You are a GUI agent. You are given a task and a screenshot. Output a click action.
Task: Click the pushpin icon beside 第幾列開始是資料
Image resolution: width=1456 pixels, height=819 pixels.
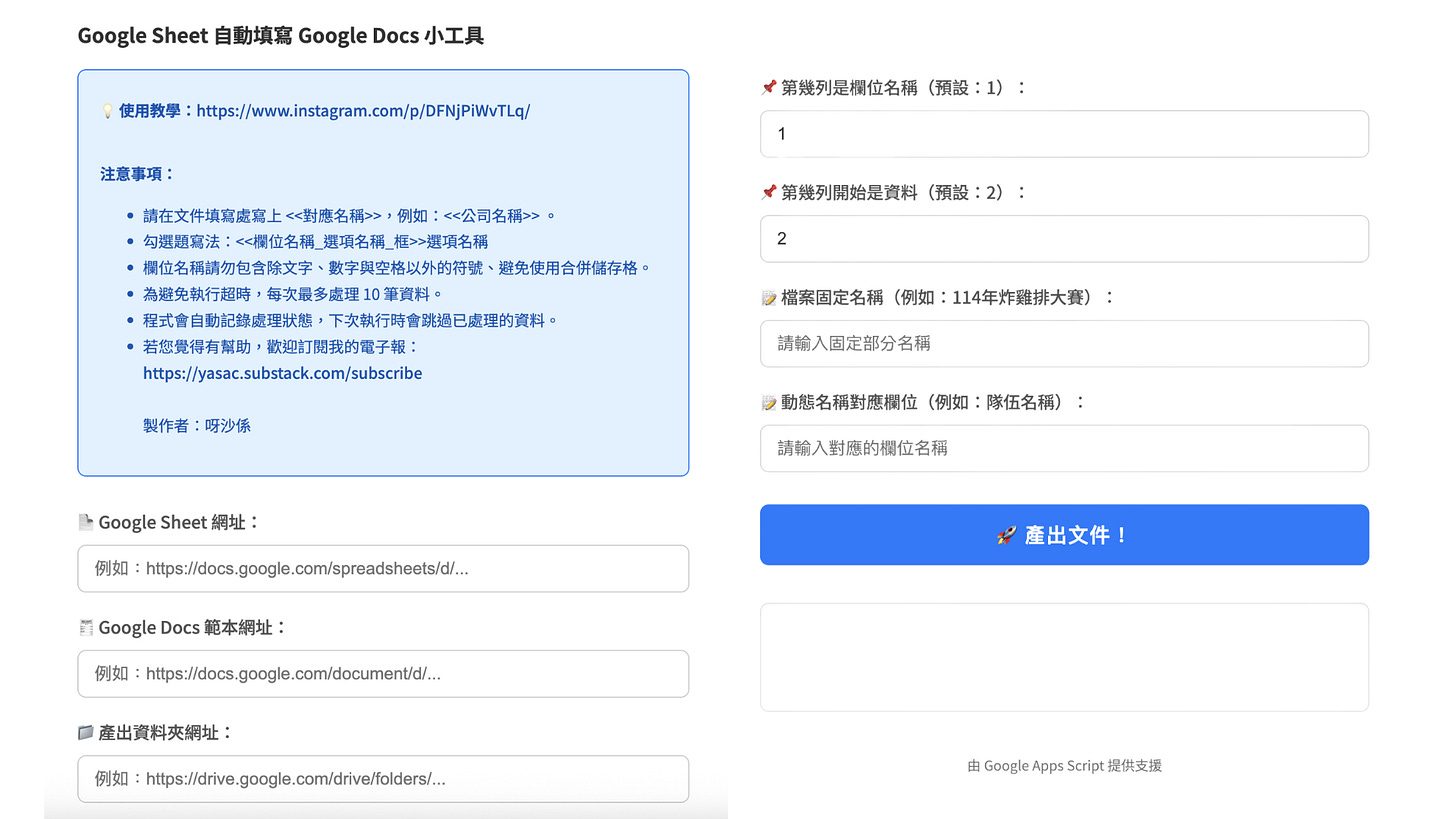coord(768,193)
